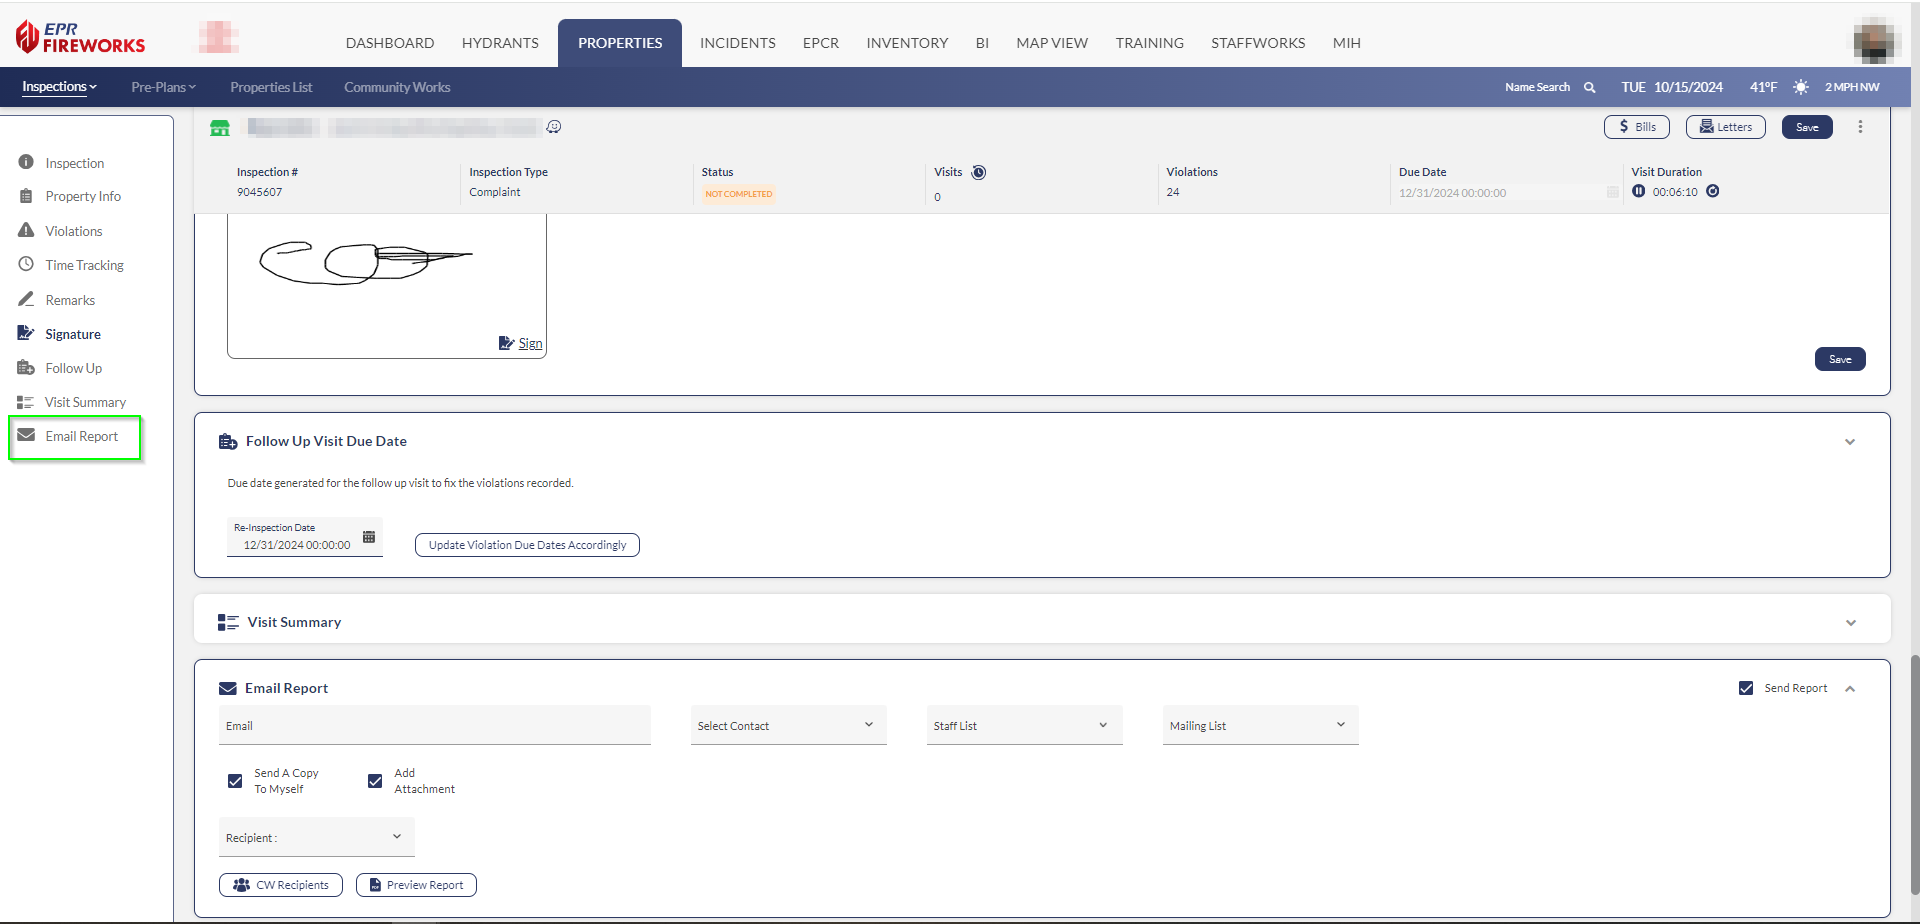Switch to the INCIDENTS tab
The height and width of the screenshot is (924, 1920).
coord(737,43)
